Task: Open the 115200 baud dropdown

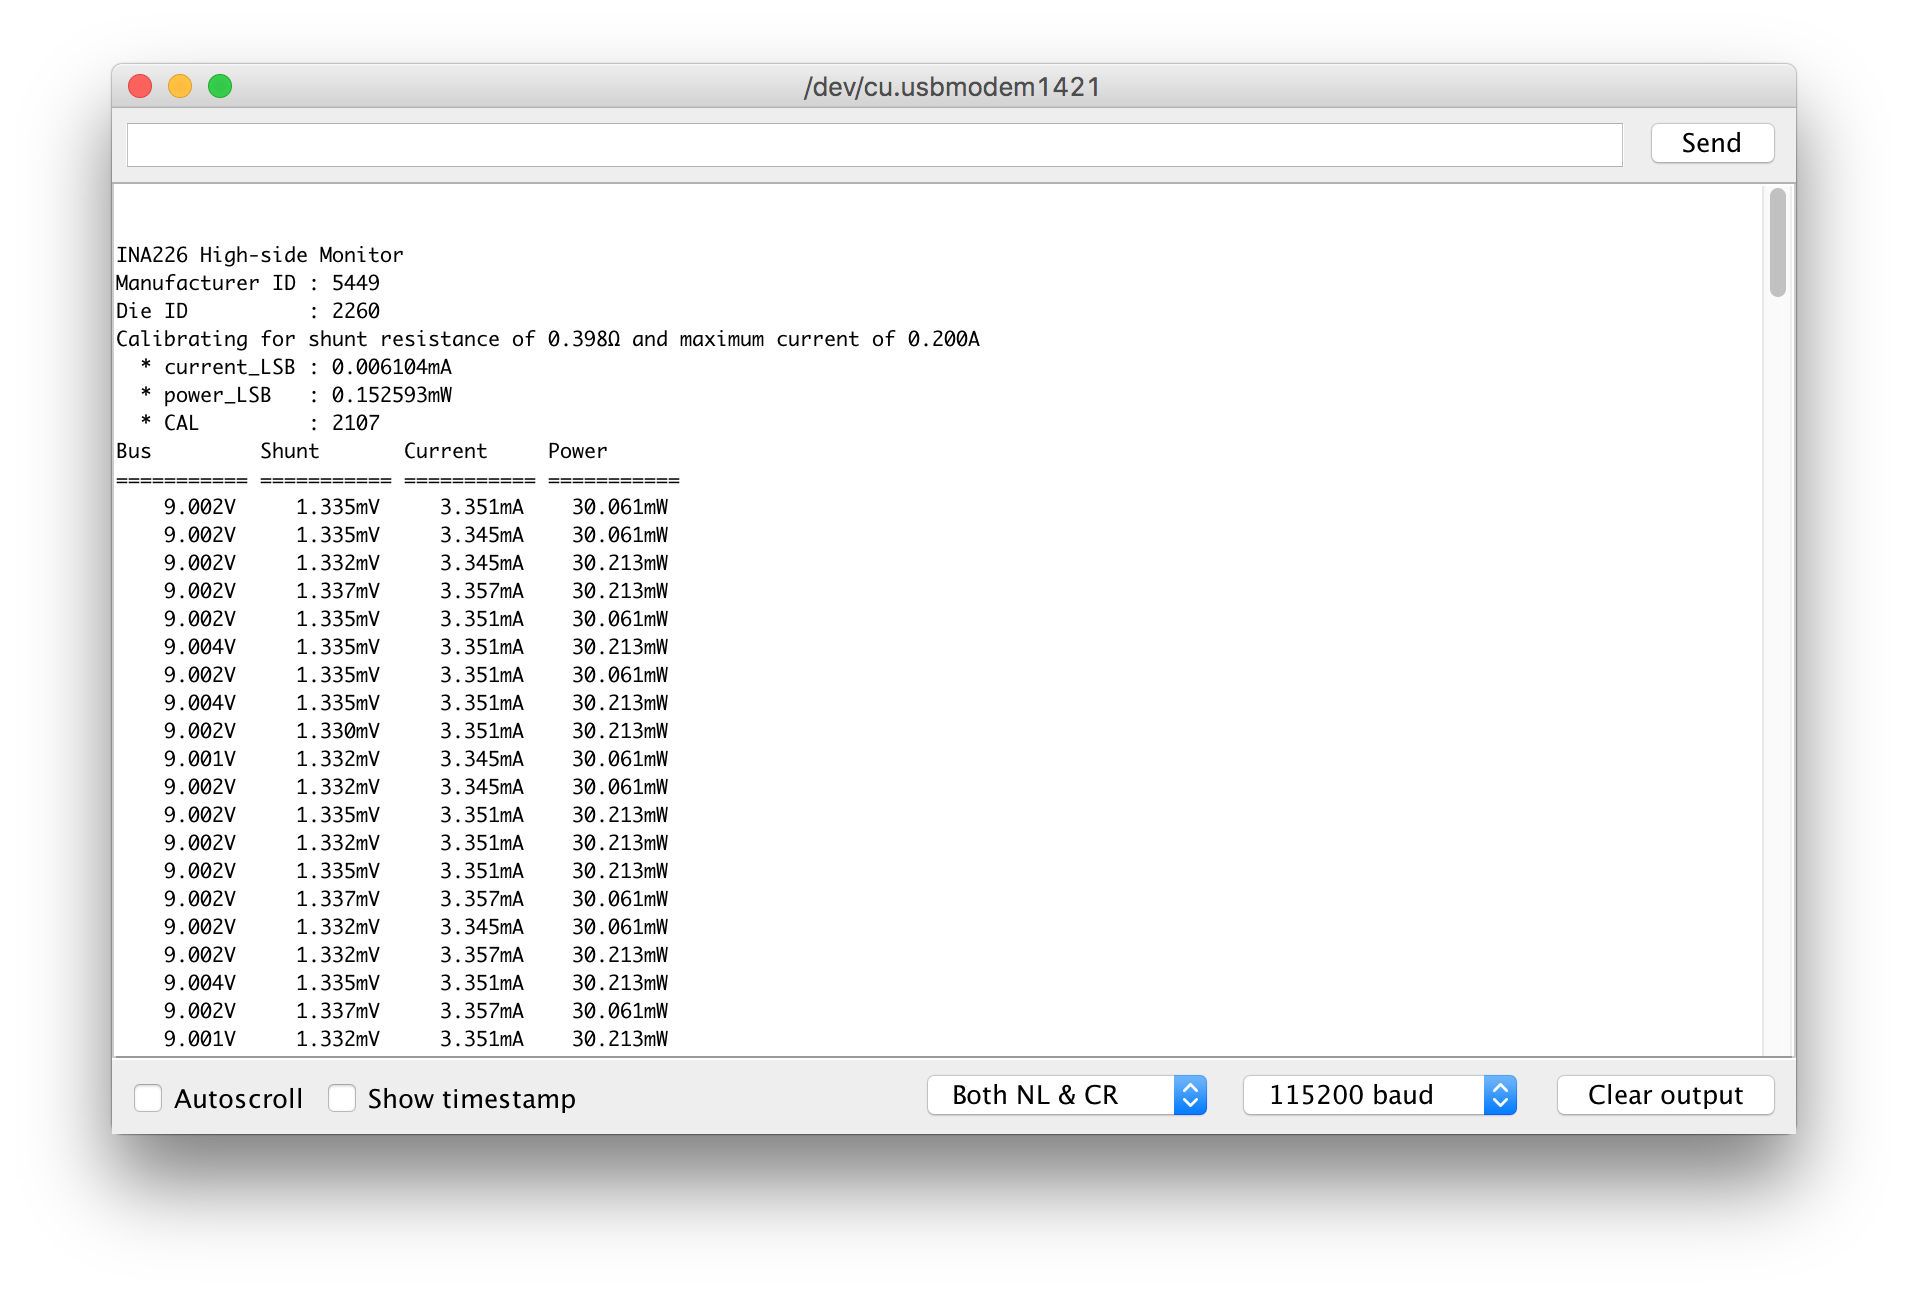Action: click(x=1379, y=1095)
